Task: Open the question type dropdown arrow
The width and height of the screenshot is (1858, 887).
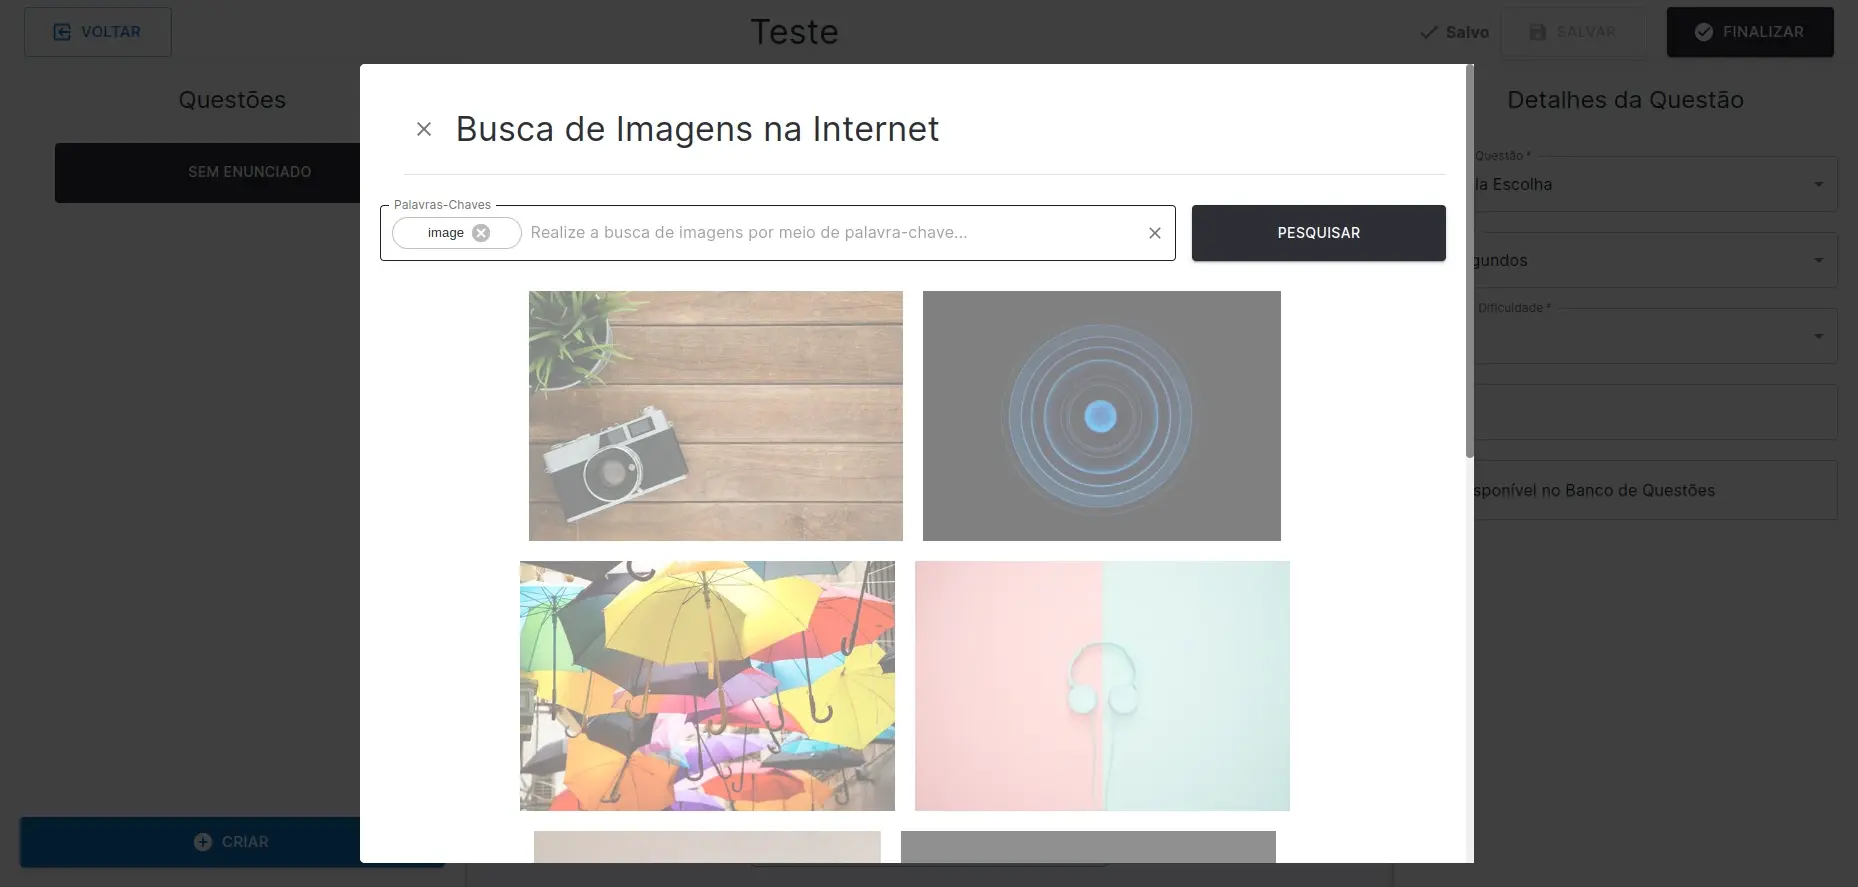Action: [x=1819, y=184]
